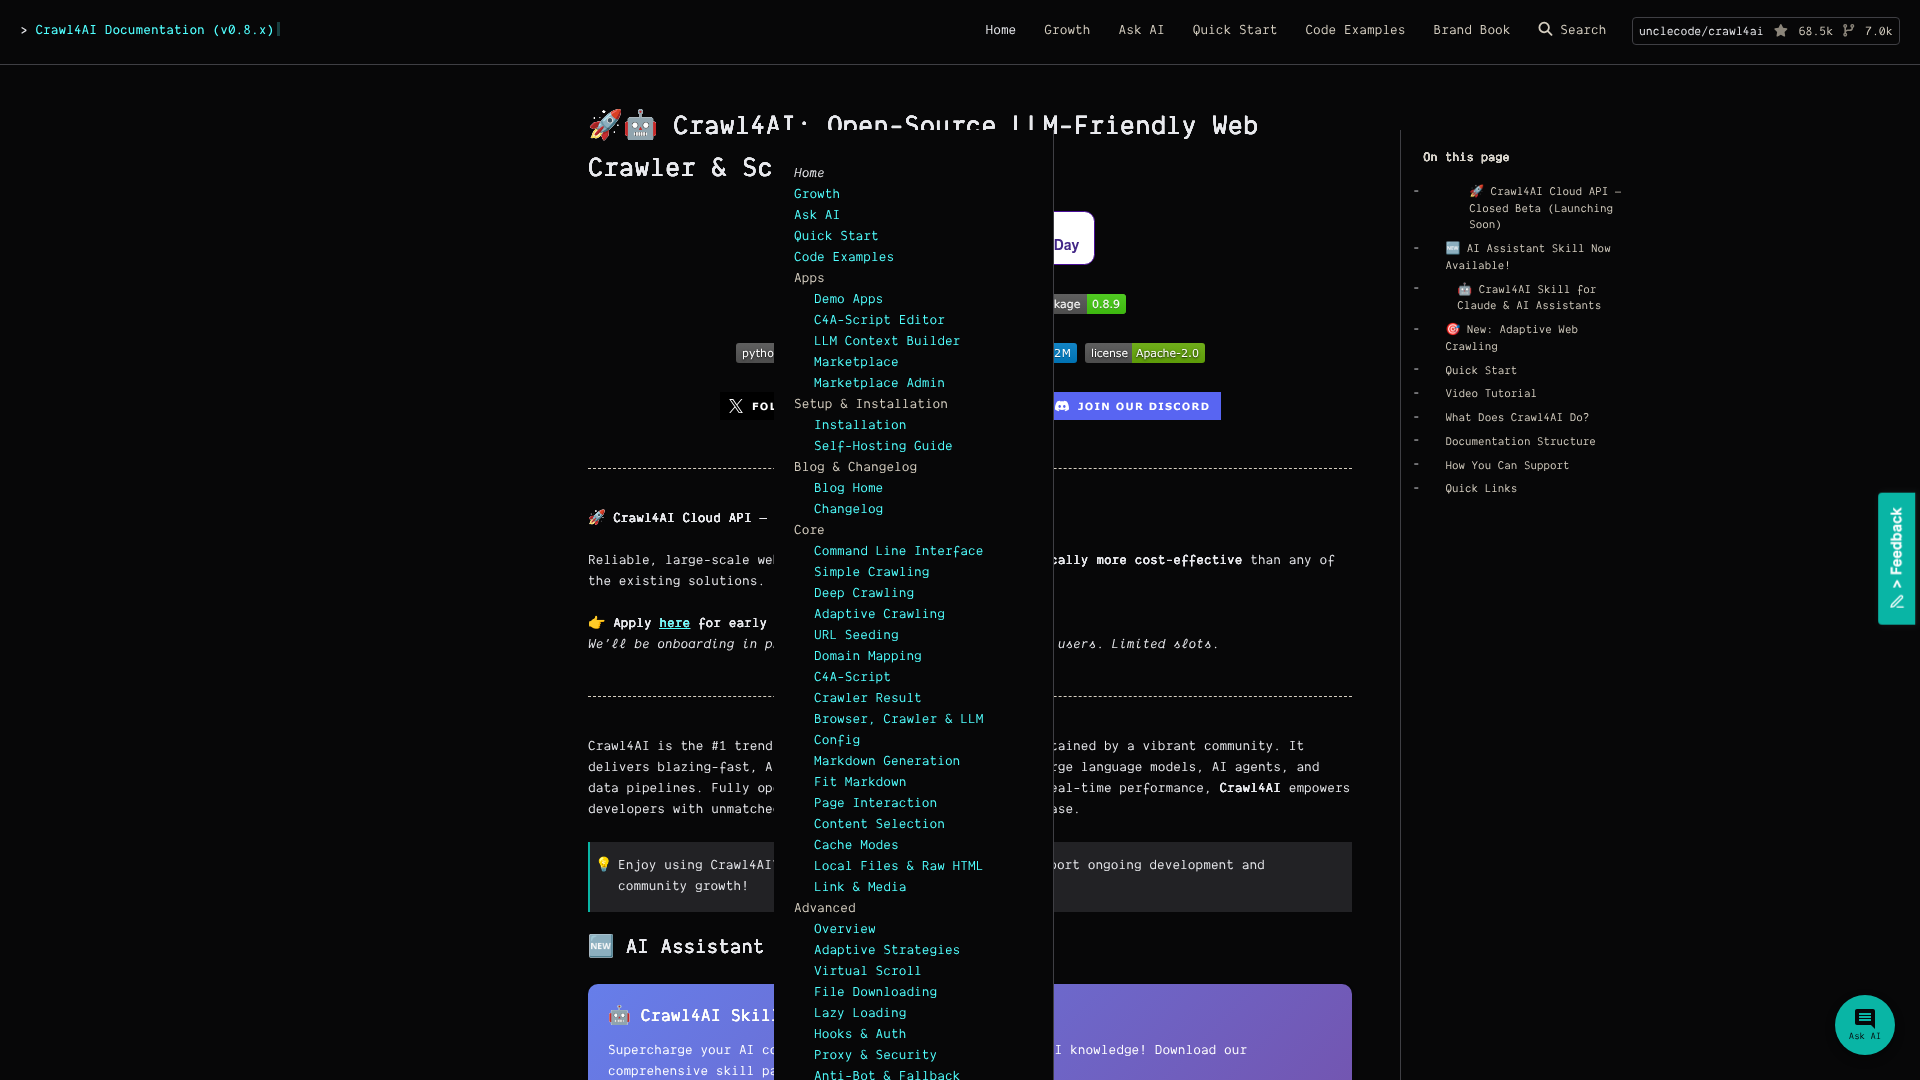Open Ask AI in top navigation
This screenshot has width=1920, height=1080.
[1141, 30]
